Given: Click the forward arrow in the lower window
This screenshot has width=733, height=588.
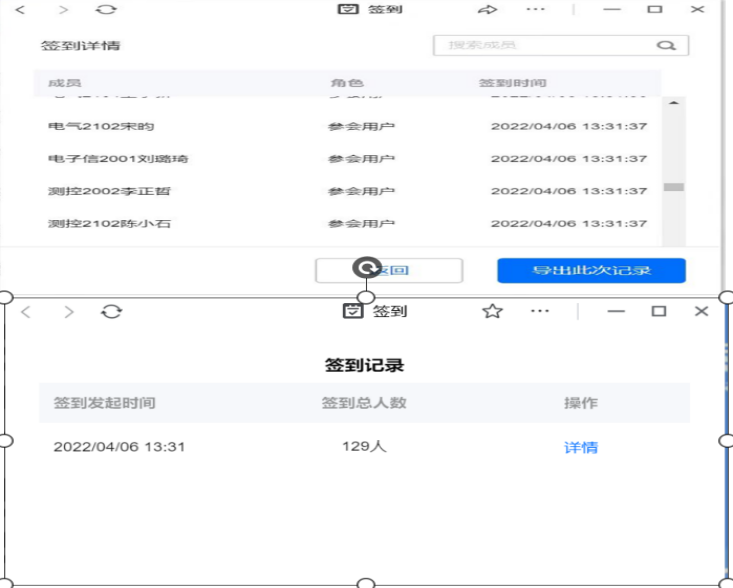Looking at the screenshot, I should (69, 311).
